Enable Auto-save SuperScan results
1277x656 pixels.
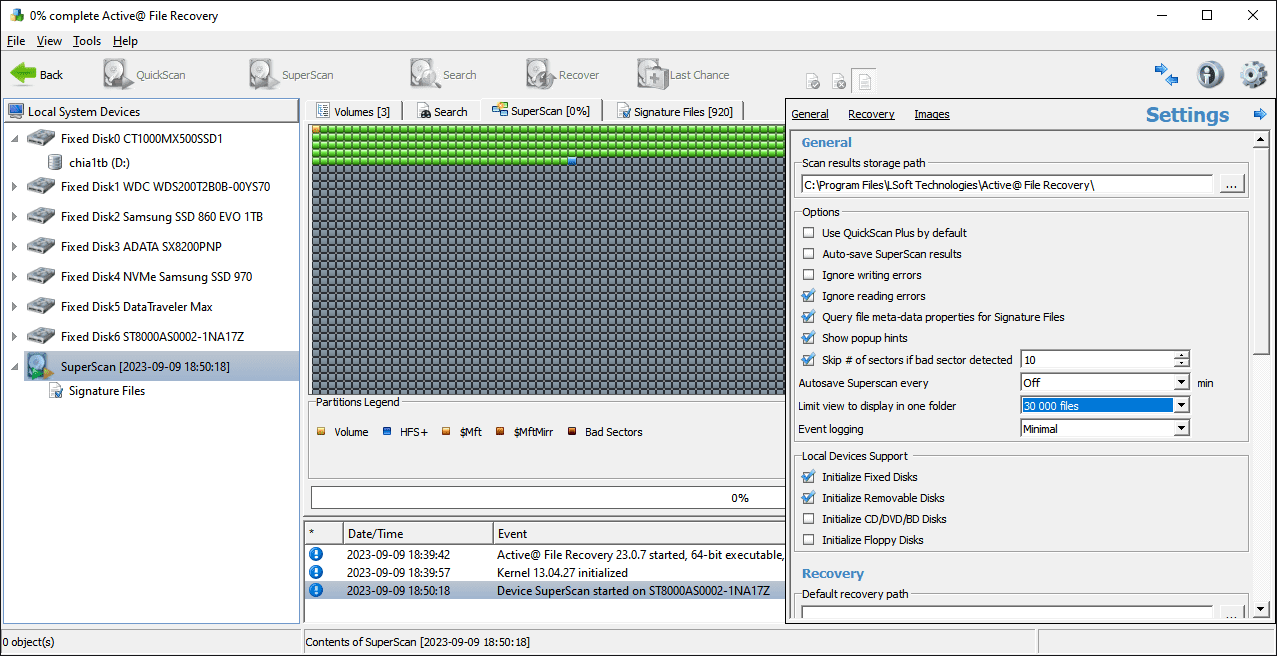[809, 254]
